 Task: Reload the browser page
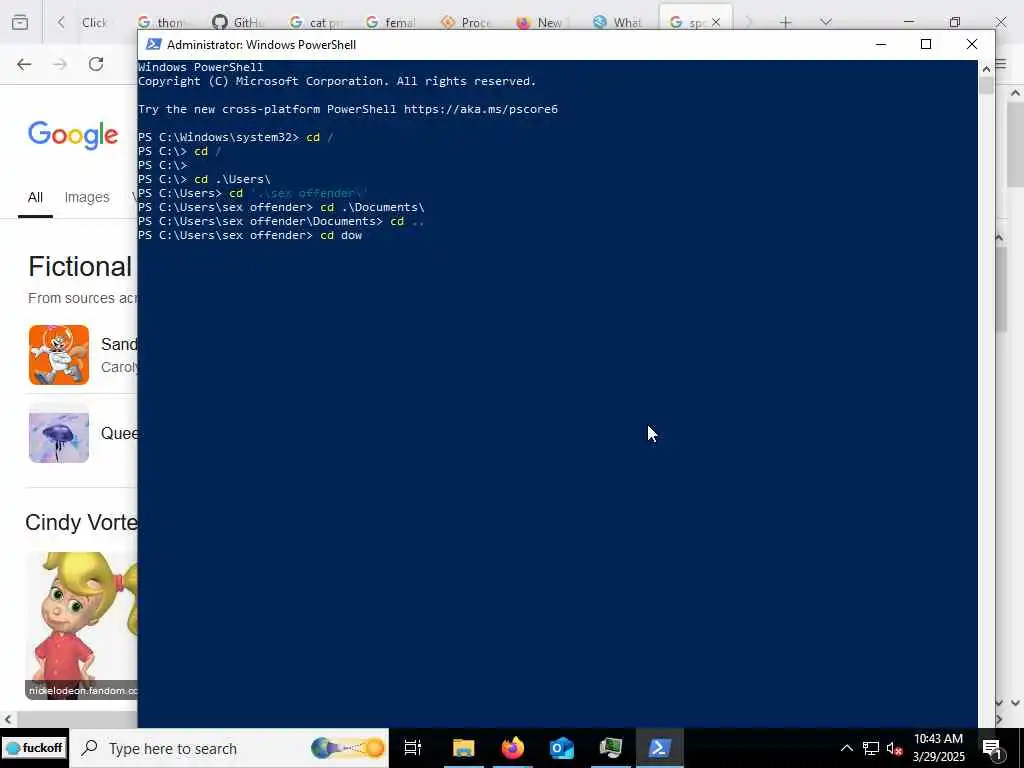(96, 64)
